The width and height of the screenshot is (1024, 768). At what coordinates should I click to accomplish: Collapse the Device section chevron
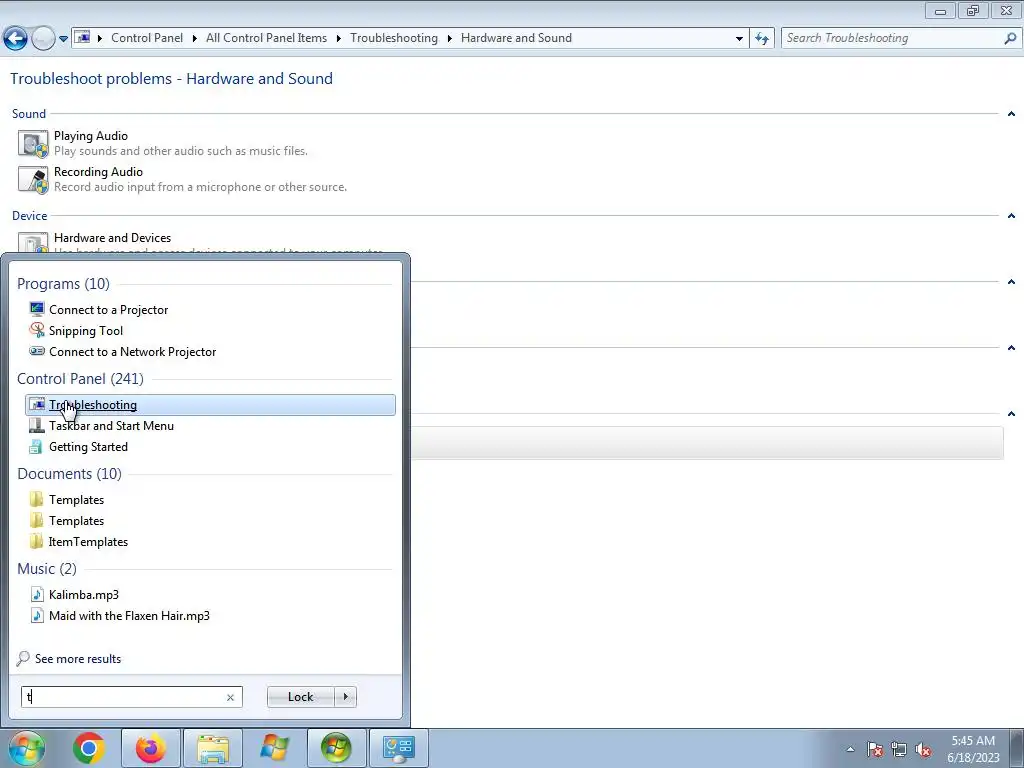[x=1011, y=216]
